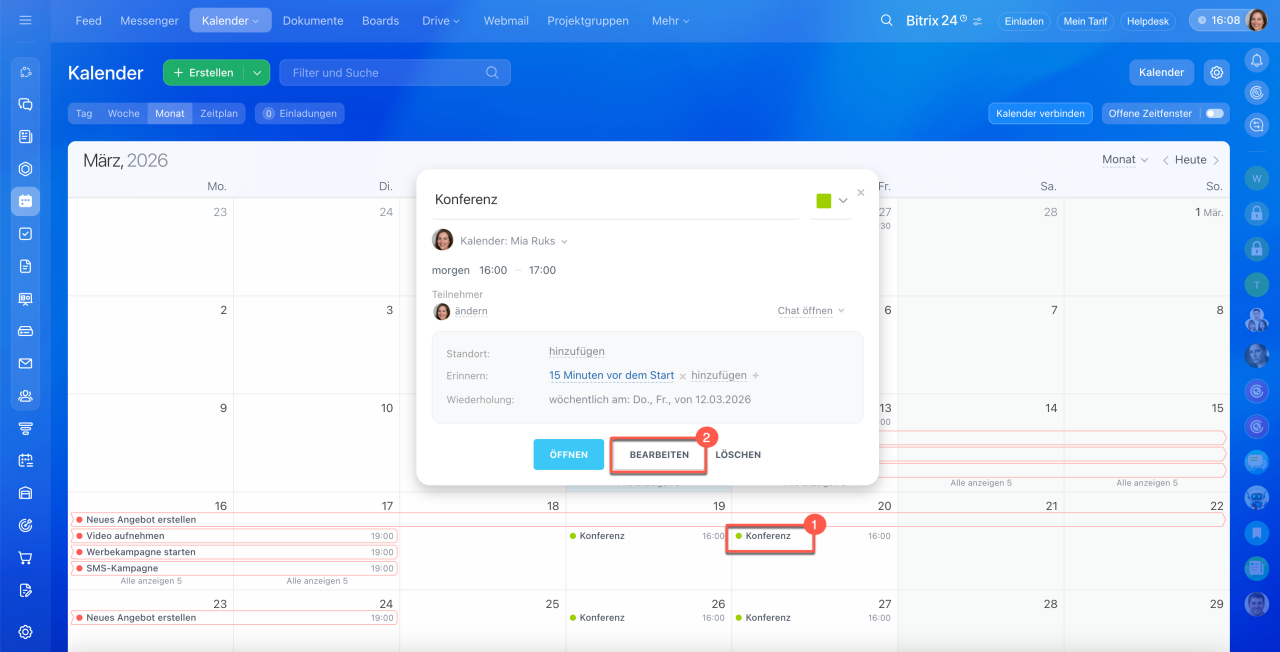Open the robot assistant icon in right panel
This screenshot has height=652, width=1280.
pyautogui.click(x=1257, y=497)
